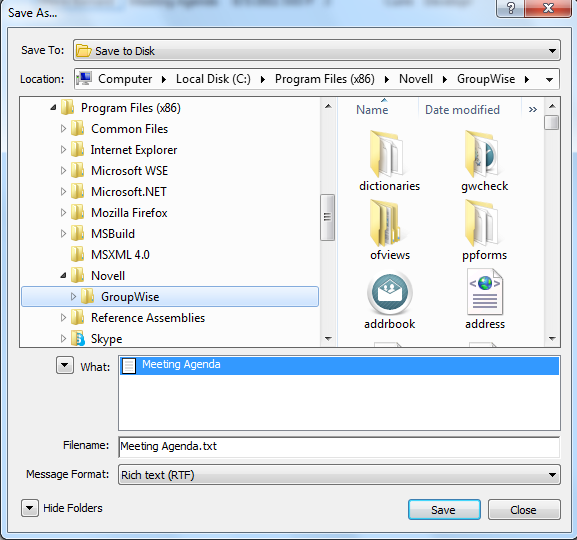Expand the Common Files tree node
Image resolution: width=577 pixels, height=540 pixels.
pyautogui.click(x=63, y=128)
